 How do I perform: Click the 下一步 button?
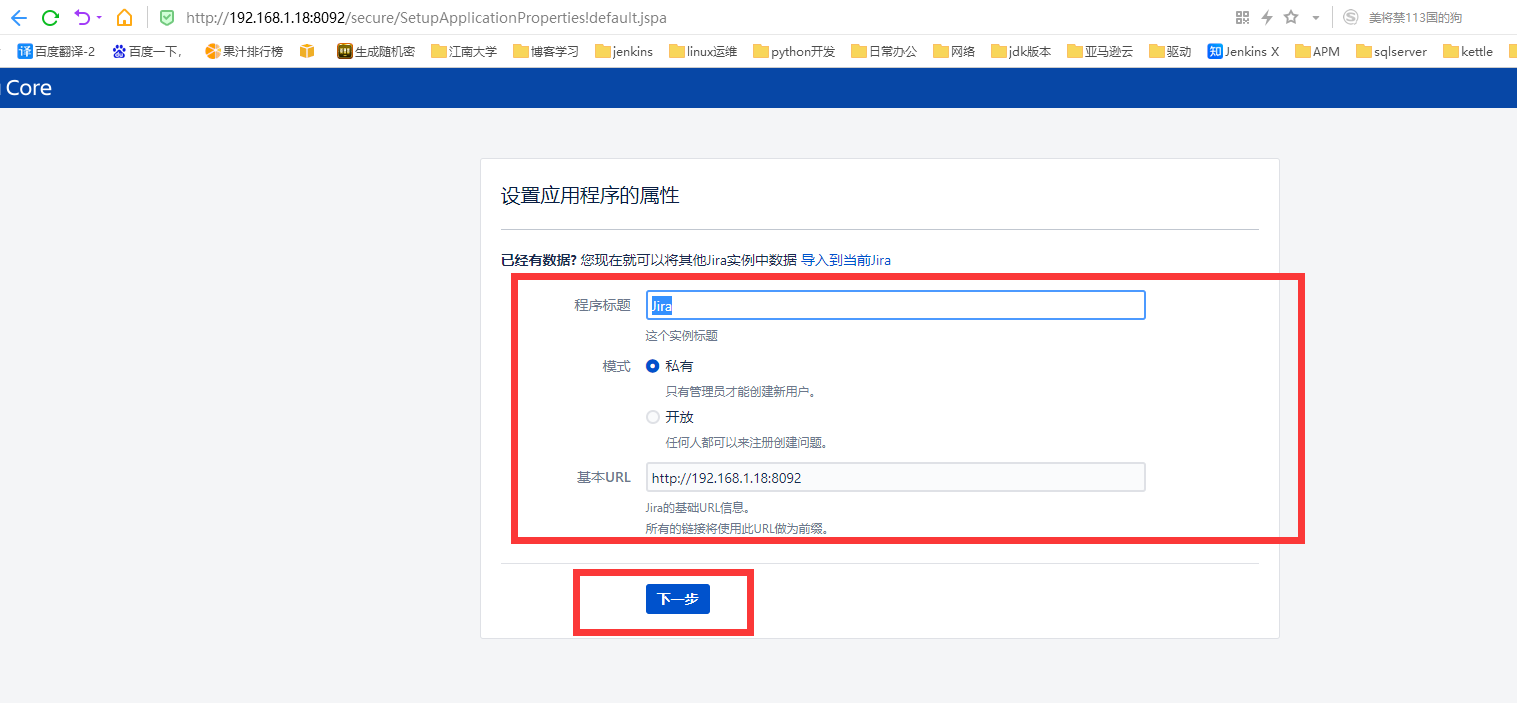(678, 599)
